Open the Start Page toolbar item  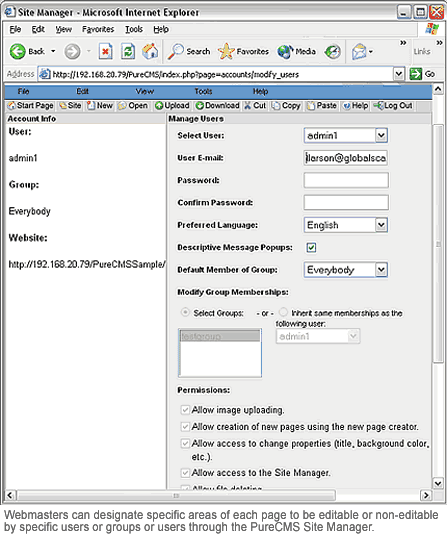30,105
